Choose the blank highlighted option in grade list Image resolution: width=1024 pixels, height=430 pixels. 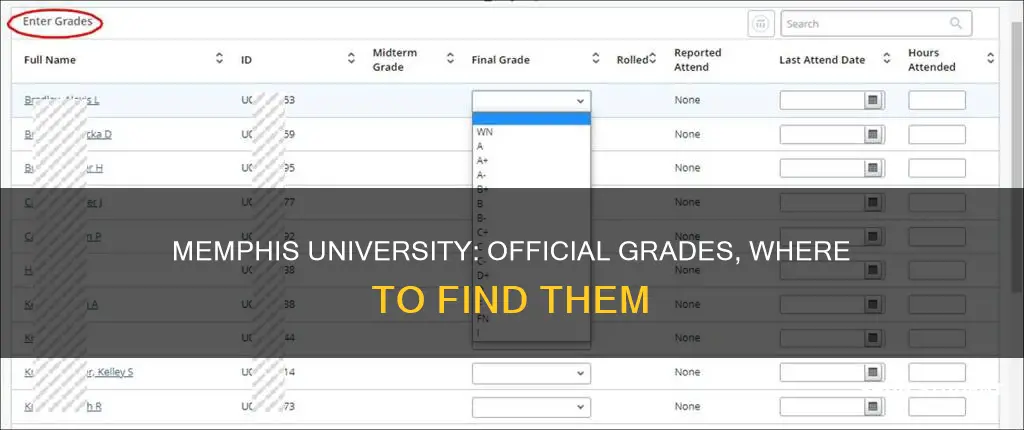(532, 118)
